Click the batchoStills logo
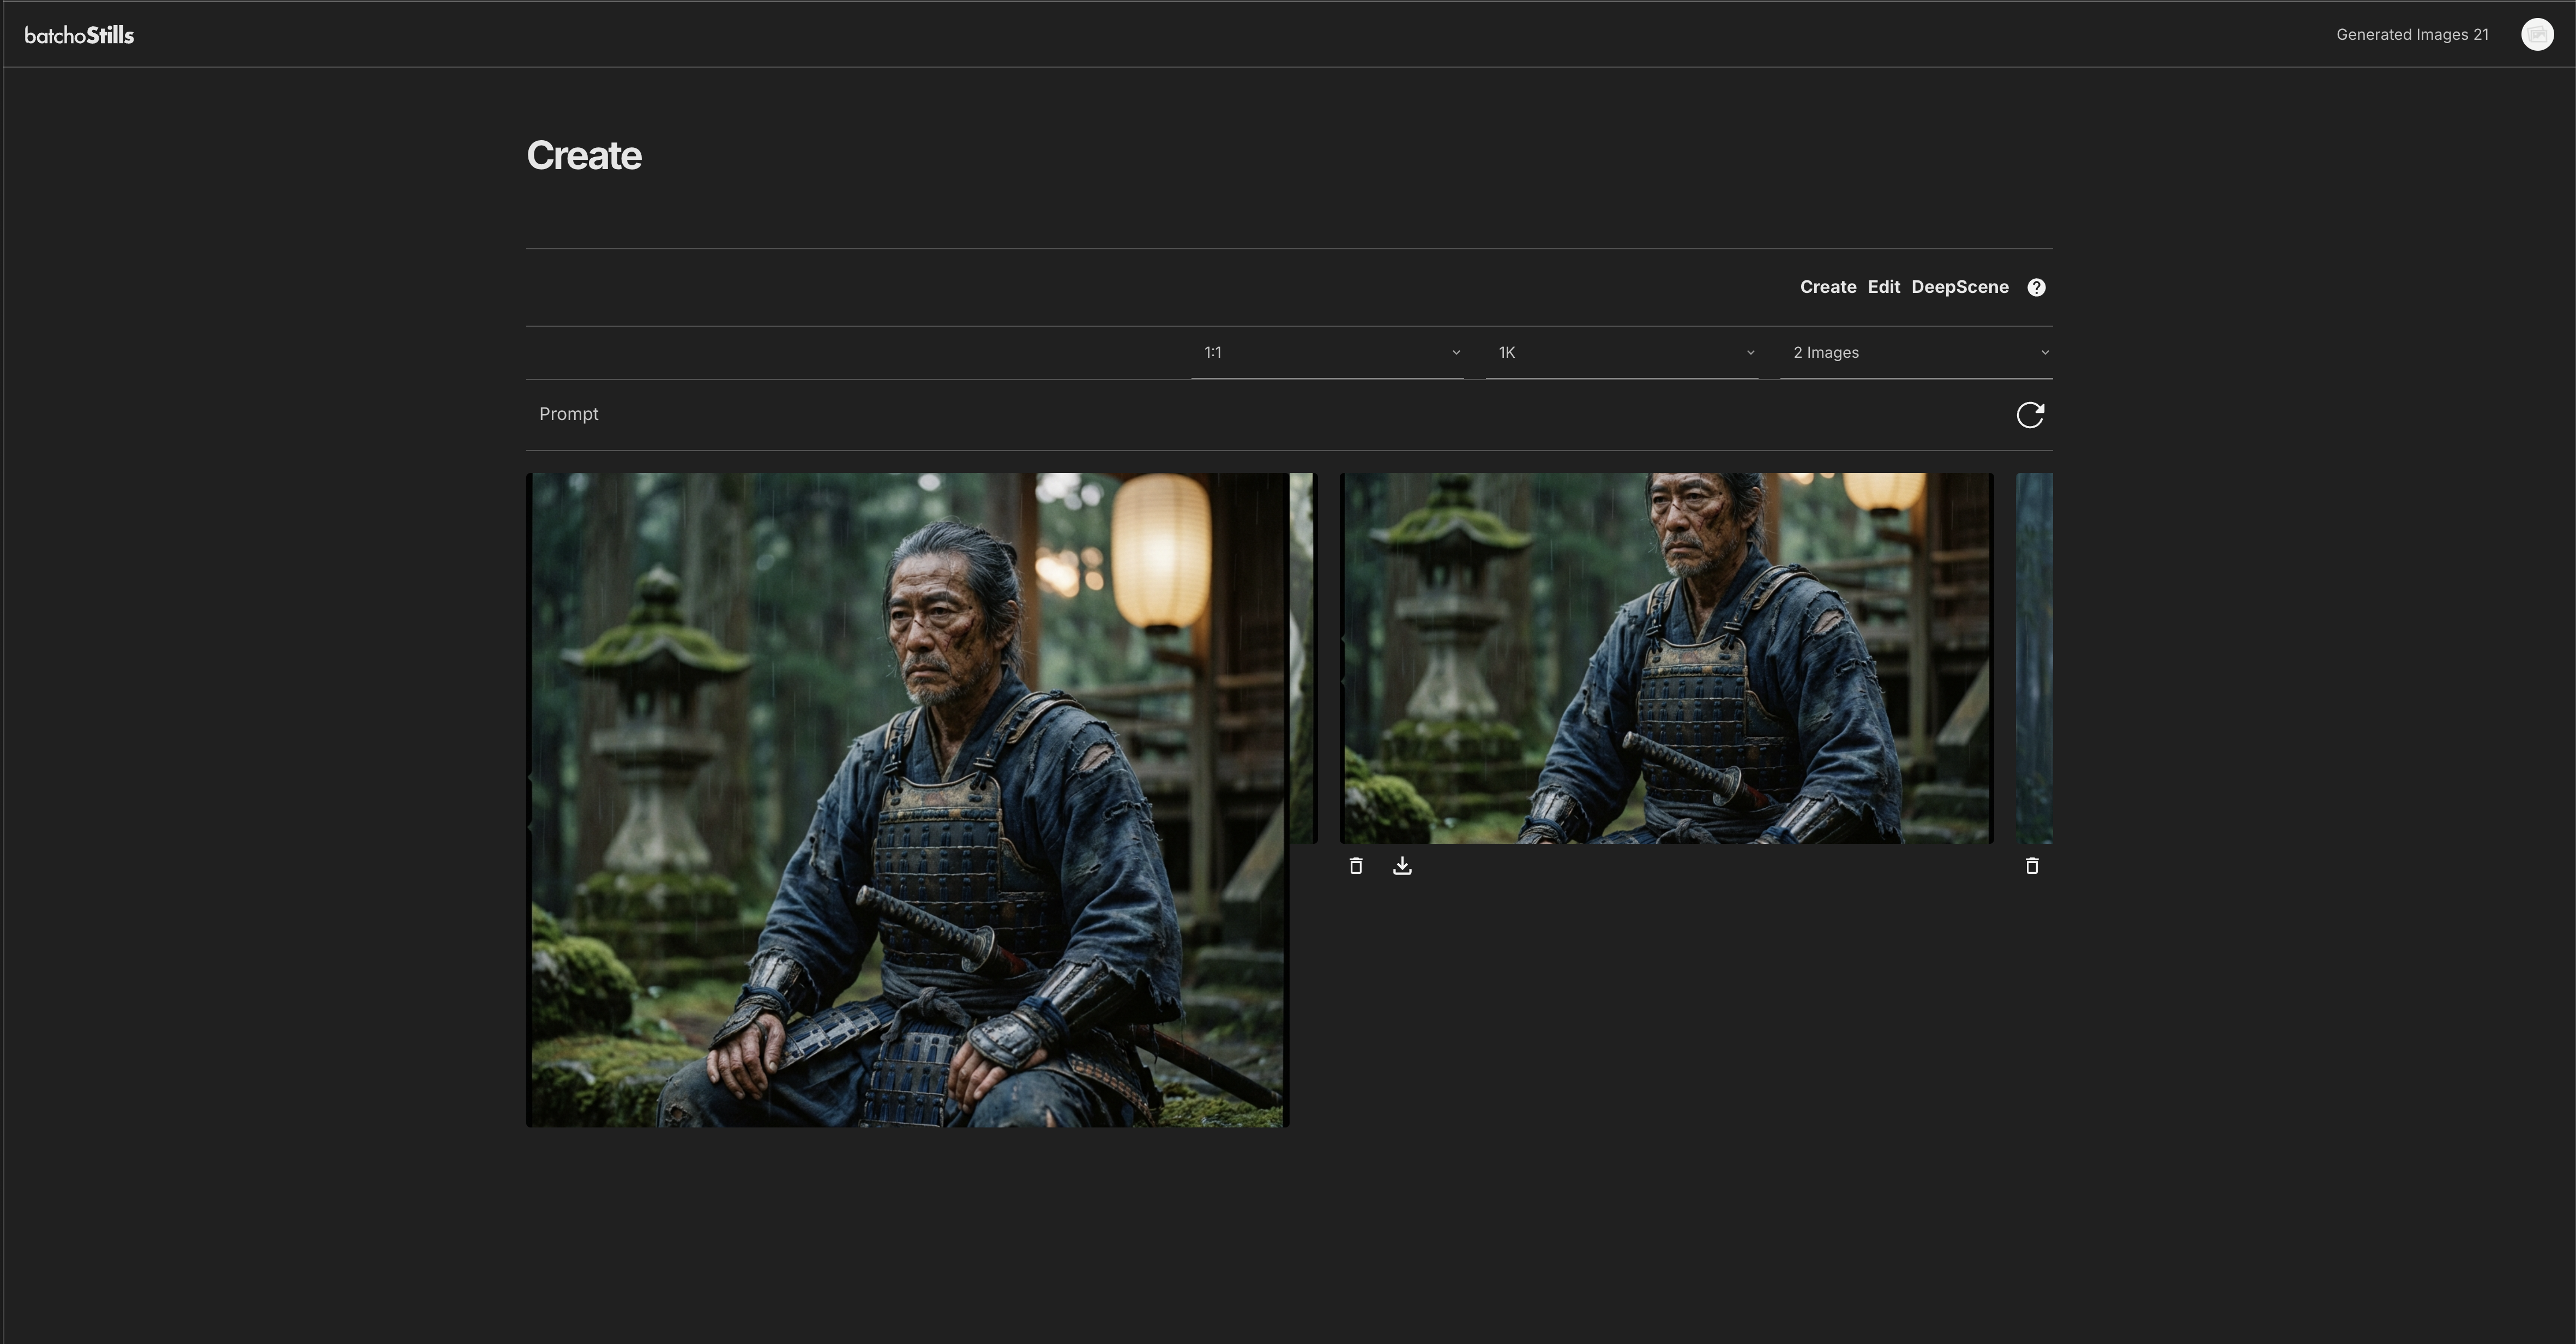Image resolution: width=2576 pixels, height=1344 pixels. pyautogui.click(x=80, y=34)
